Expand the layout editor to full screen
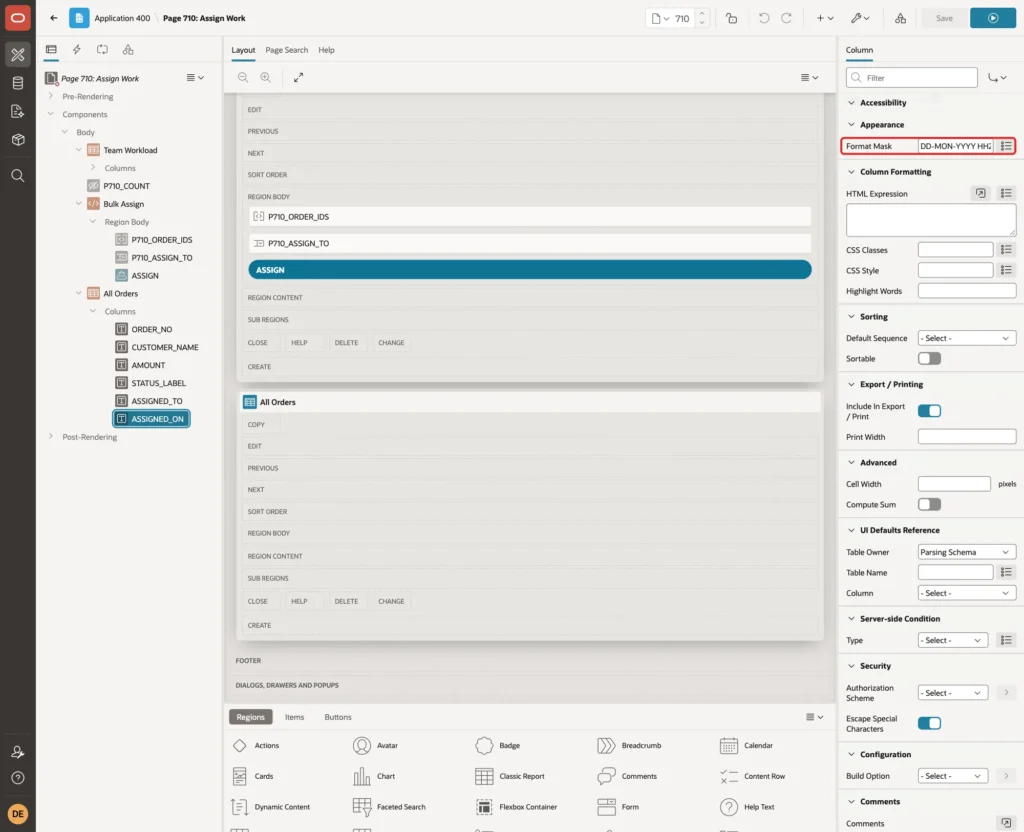The image size is (1024, 832). [298, 77]
